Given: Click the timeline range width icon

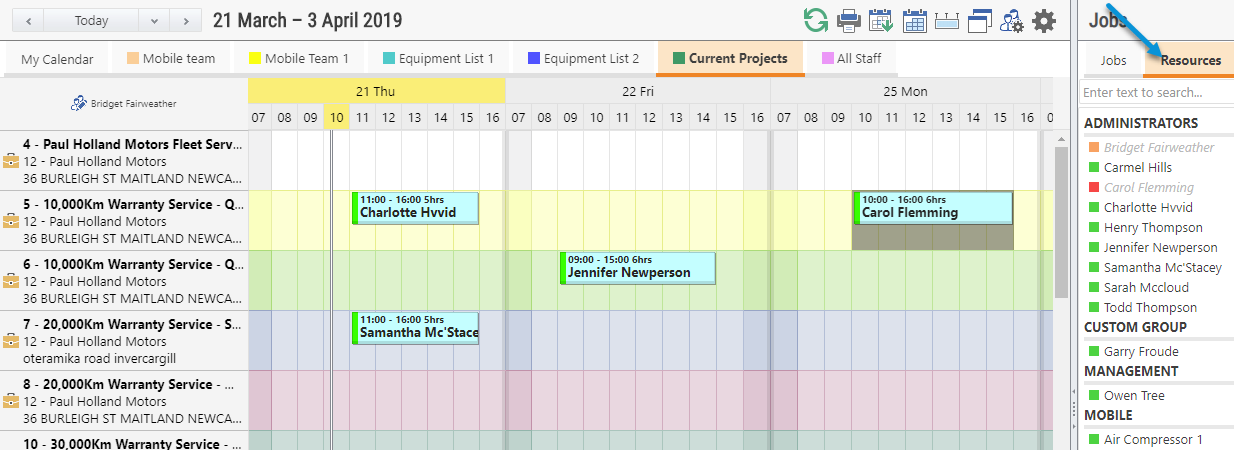Looking at the screenshot, I should [x=946, y=21].
